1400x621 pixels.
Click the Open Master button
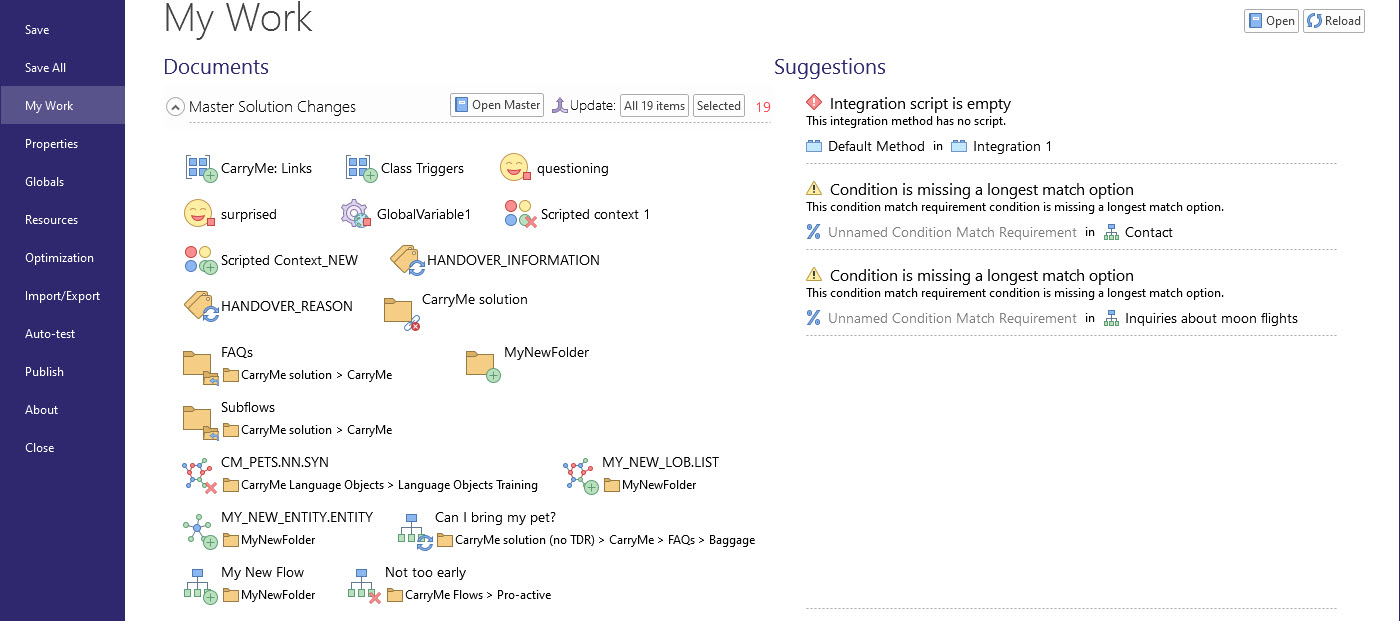(497, 104)
